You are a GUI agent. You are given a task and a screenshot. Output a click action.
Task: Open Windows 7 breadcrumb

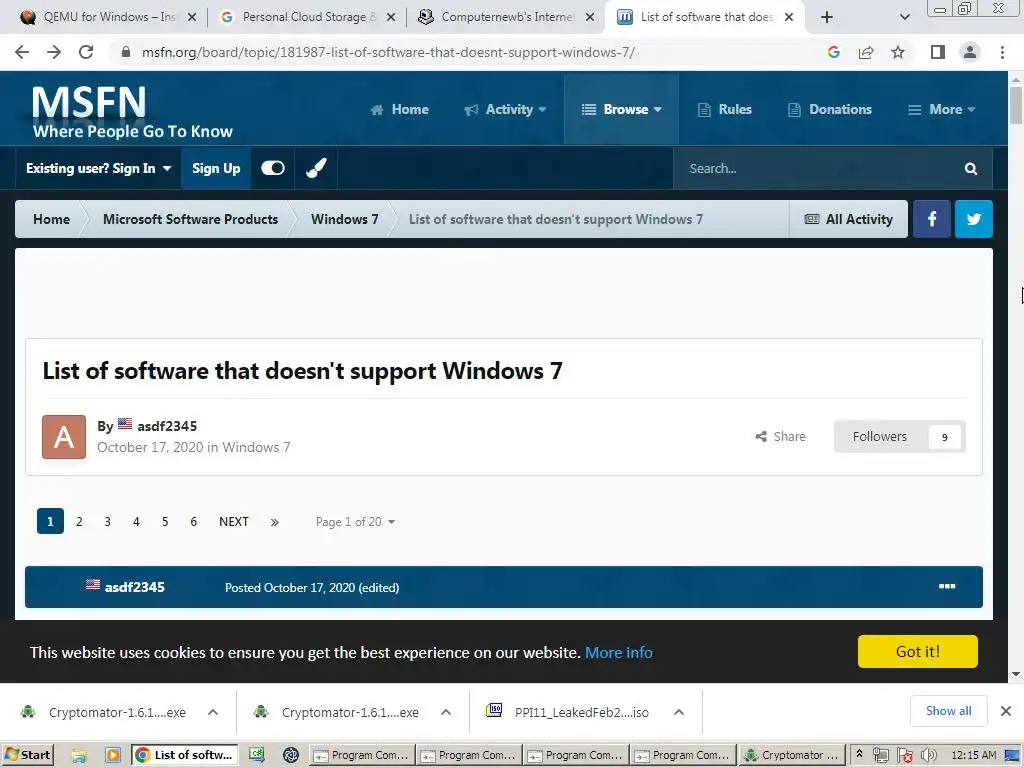click(x=344, y=219)
